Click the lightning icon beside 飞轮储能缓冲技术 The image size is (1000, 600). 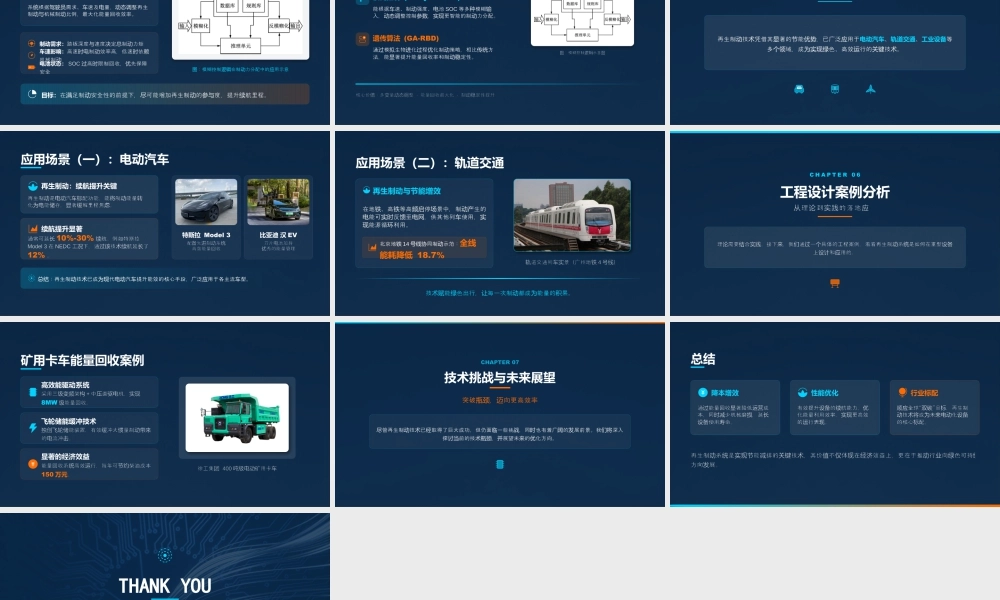33,428
